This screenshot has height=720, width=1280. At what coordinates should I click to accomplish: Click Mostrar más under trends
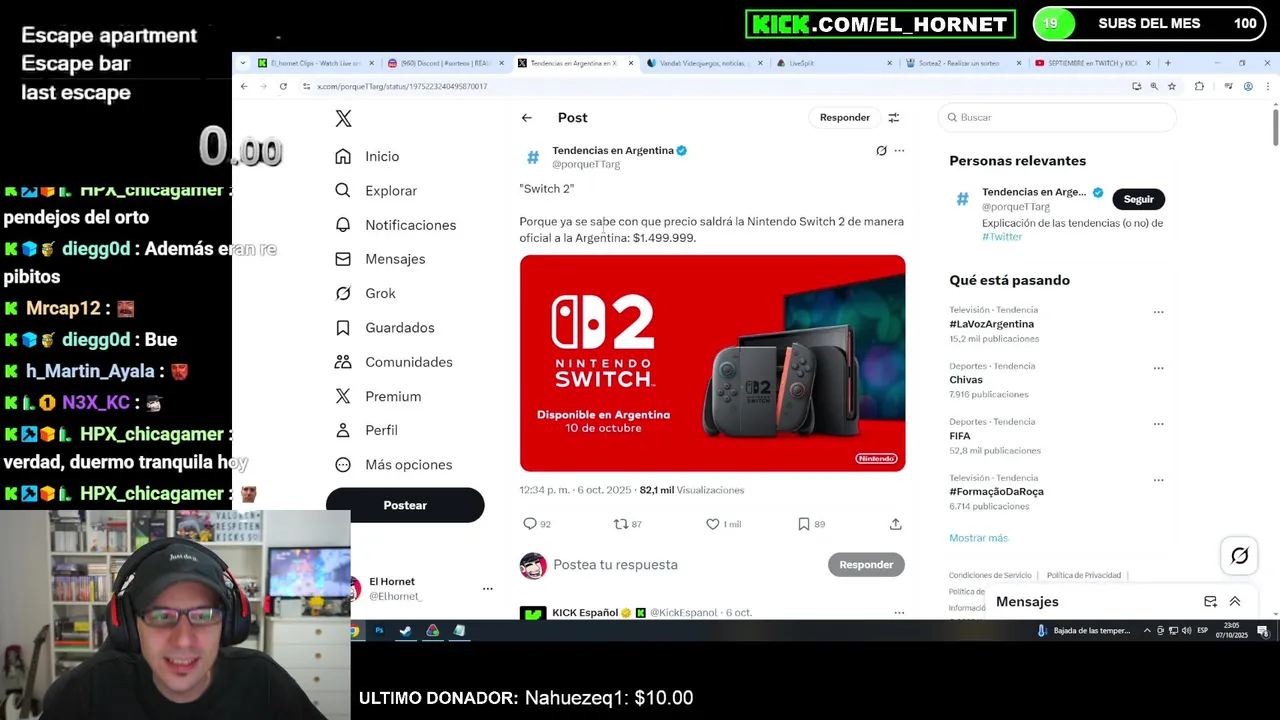(978, 538)
